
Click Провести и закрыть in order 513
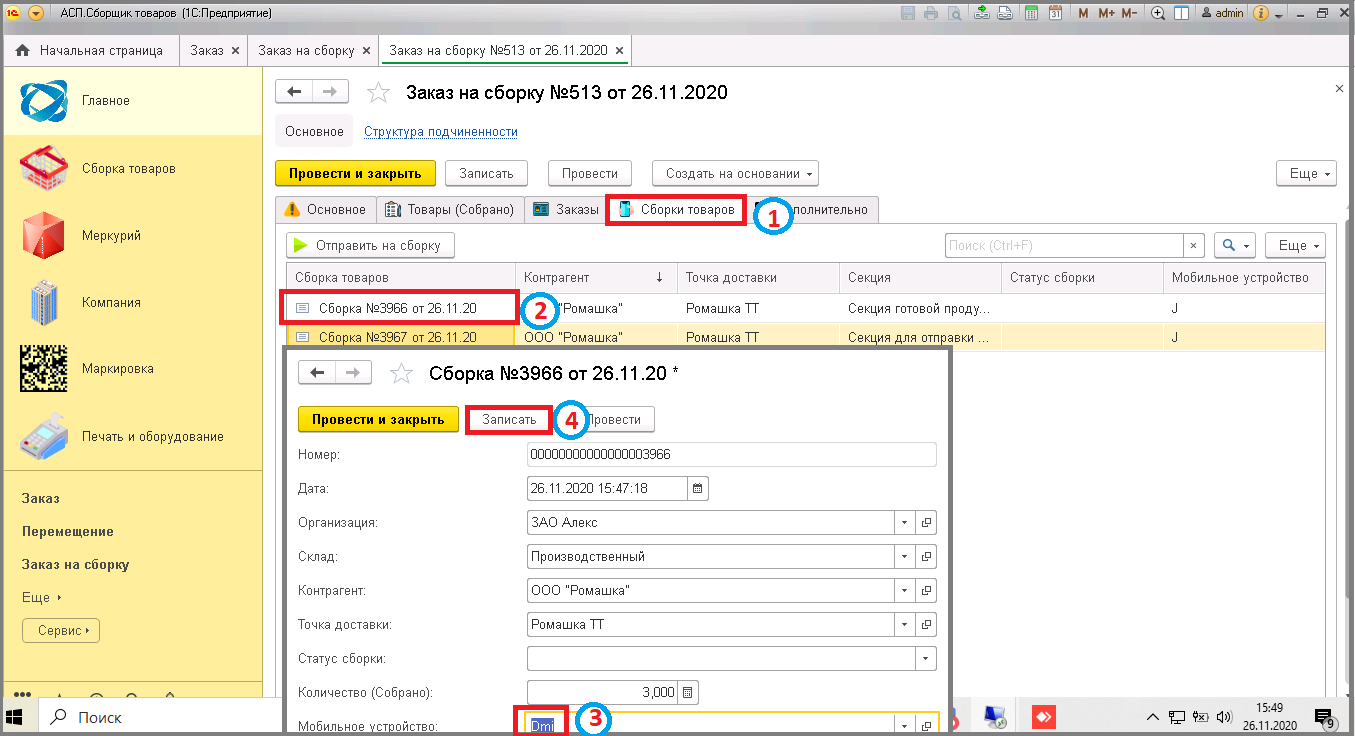355,173
